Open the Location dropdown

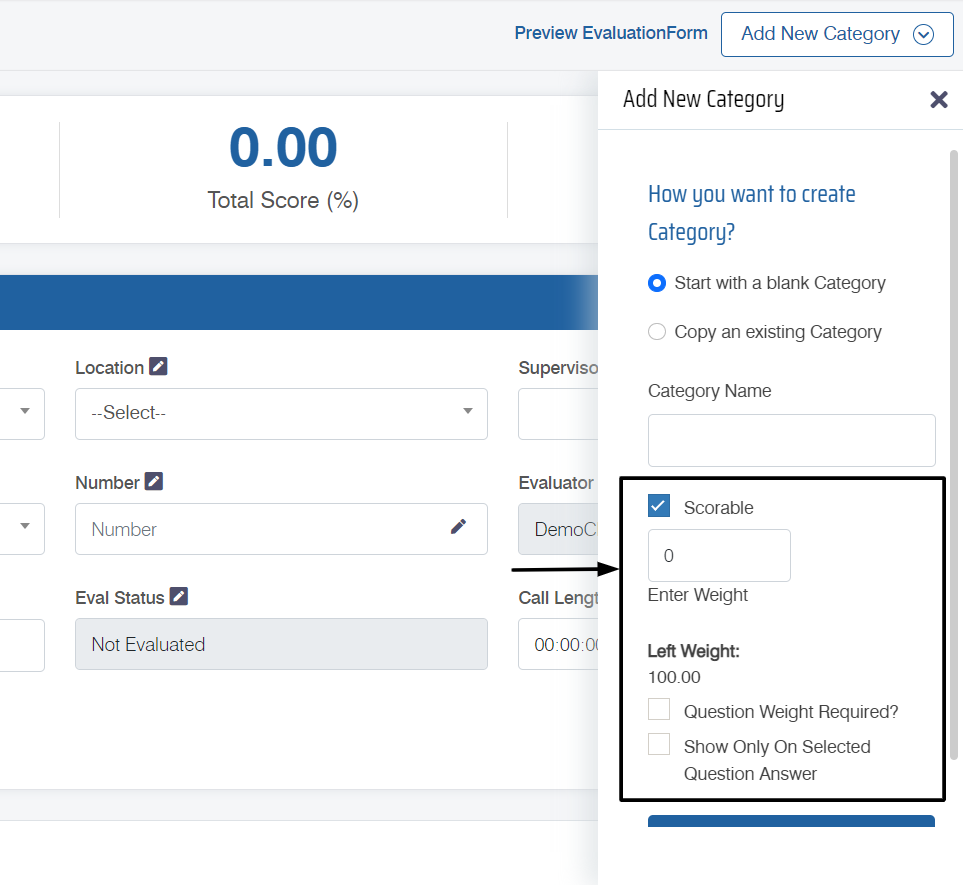281,413
